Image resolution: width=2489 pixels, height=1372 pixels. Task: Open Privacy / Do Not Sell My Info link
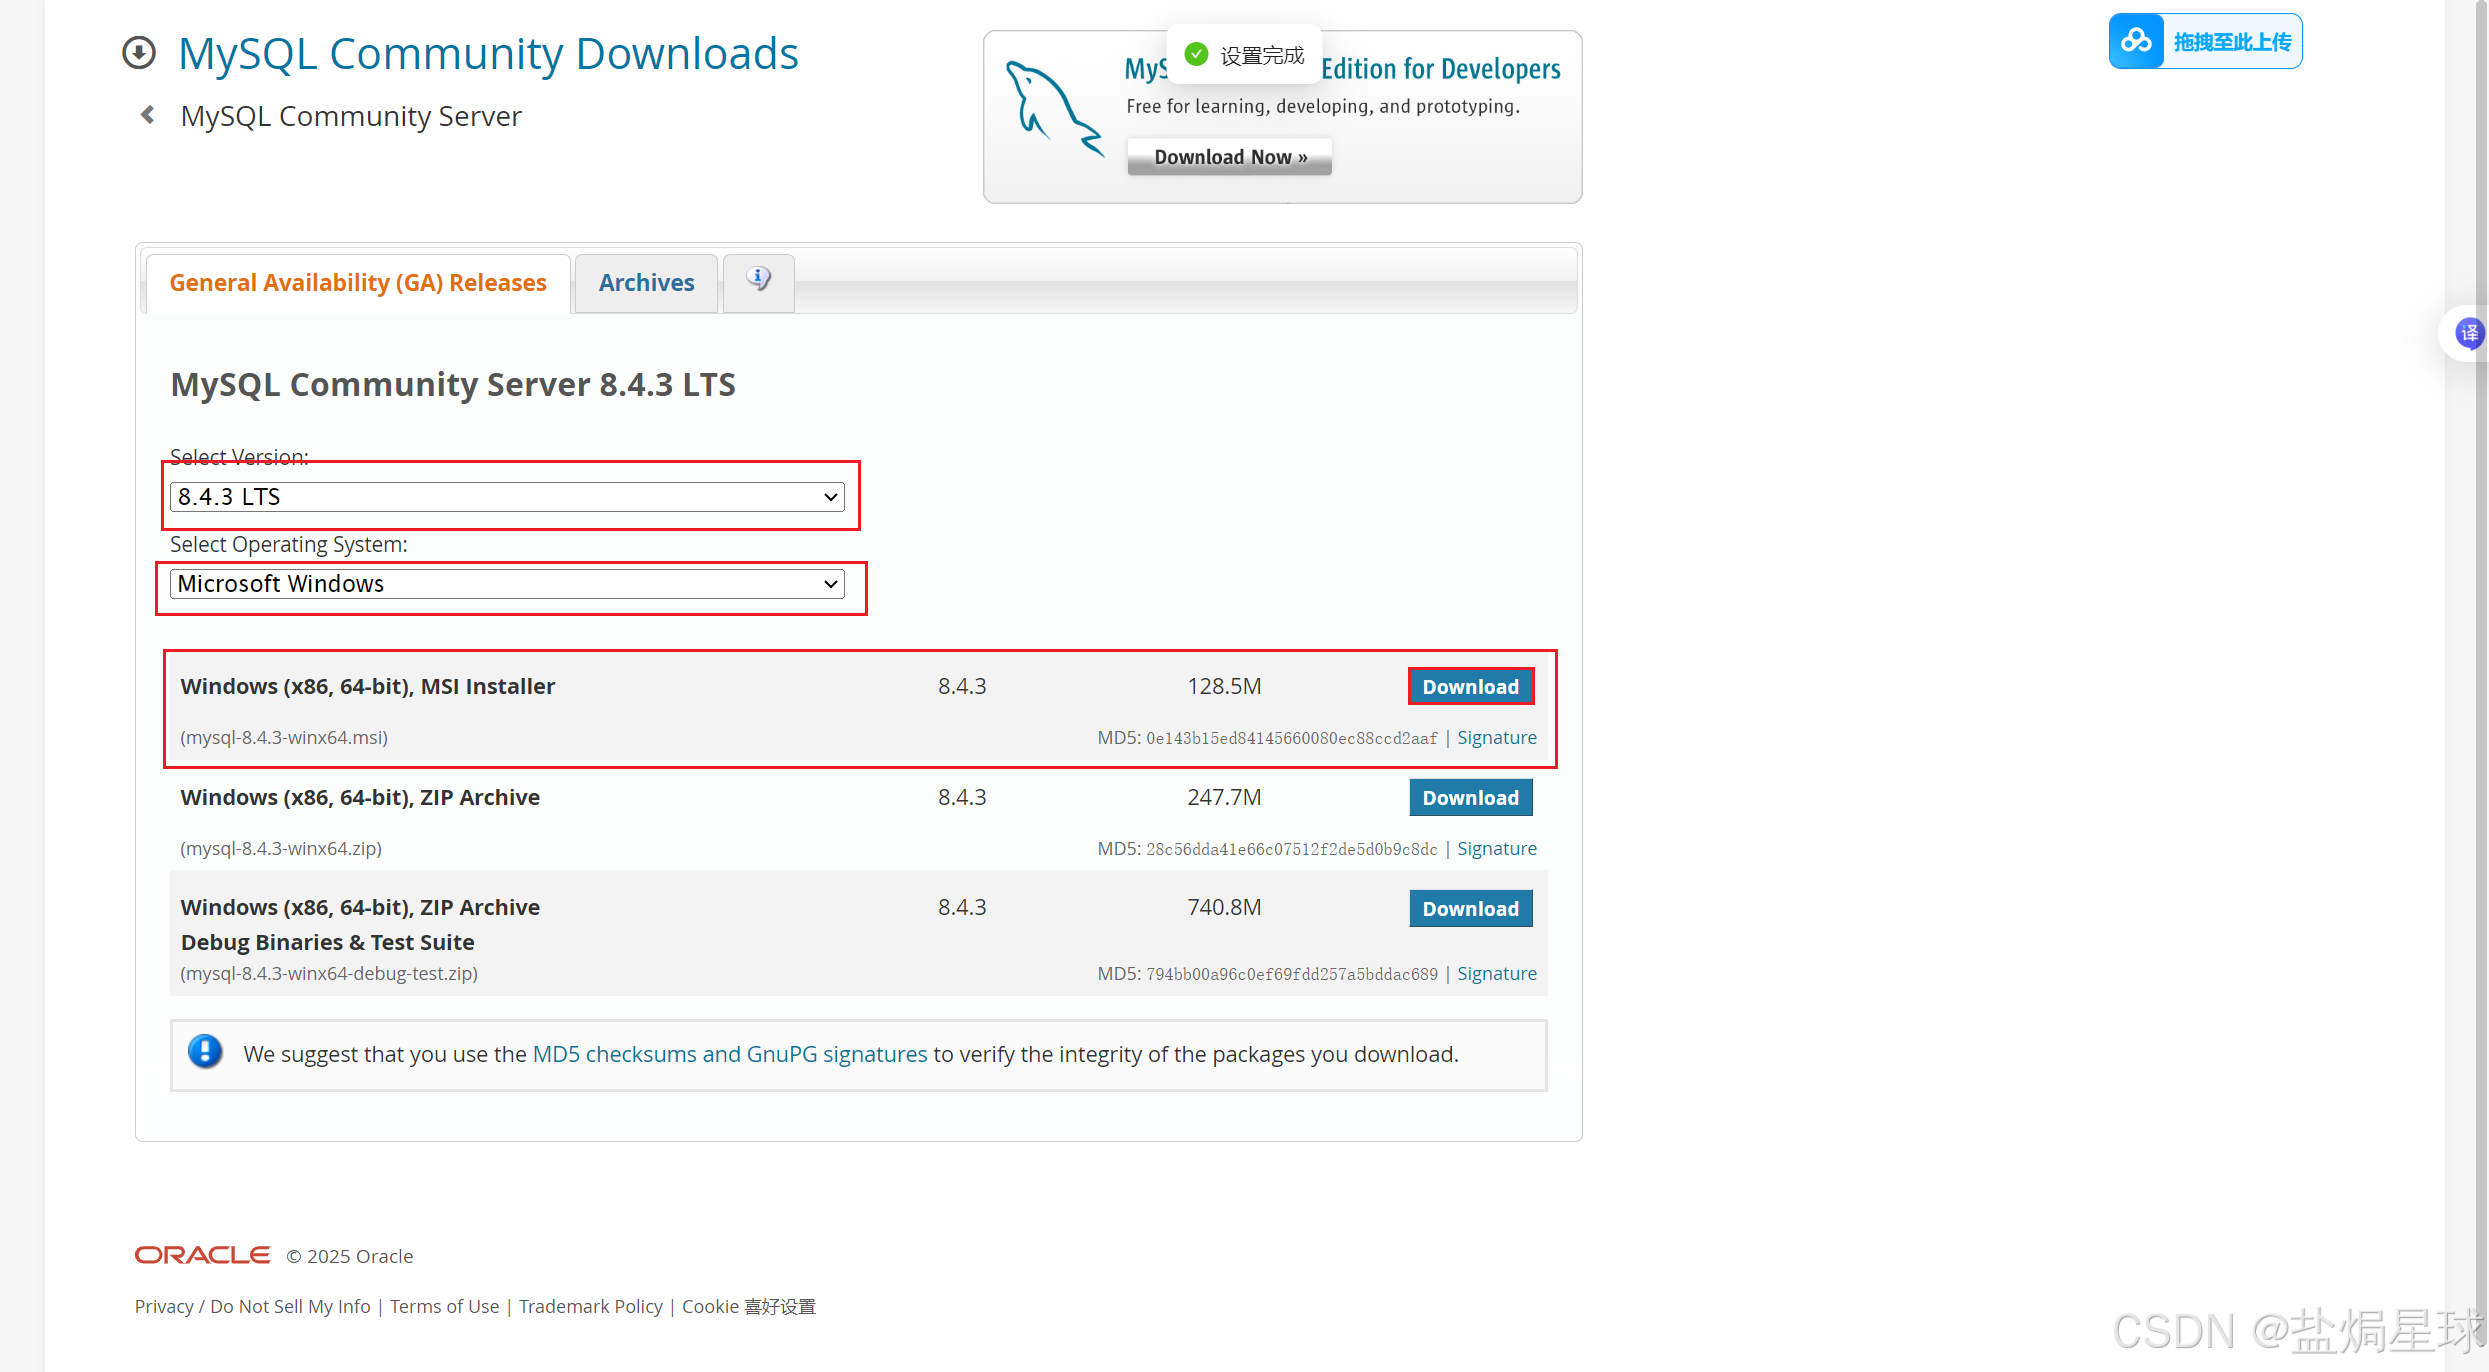coord(253,1307)
